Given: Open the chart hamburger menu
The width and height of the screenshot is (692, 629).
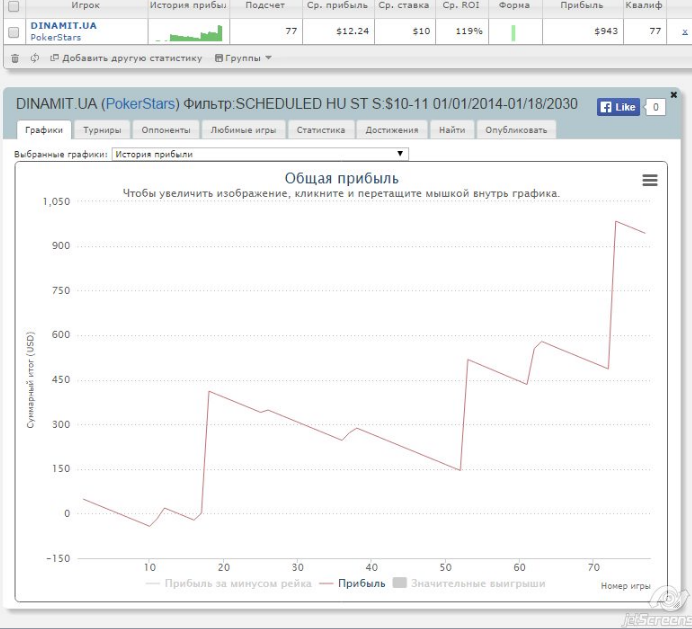Looking at the screenshot, I should 650,180.
